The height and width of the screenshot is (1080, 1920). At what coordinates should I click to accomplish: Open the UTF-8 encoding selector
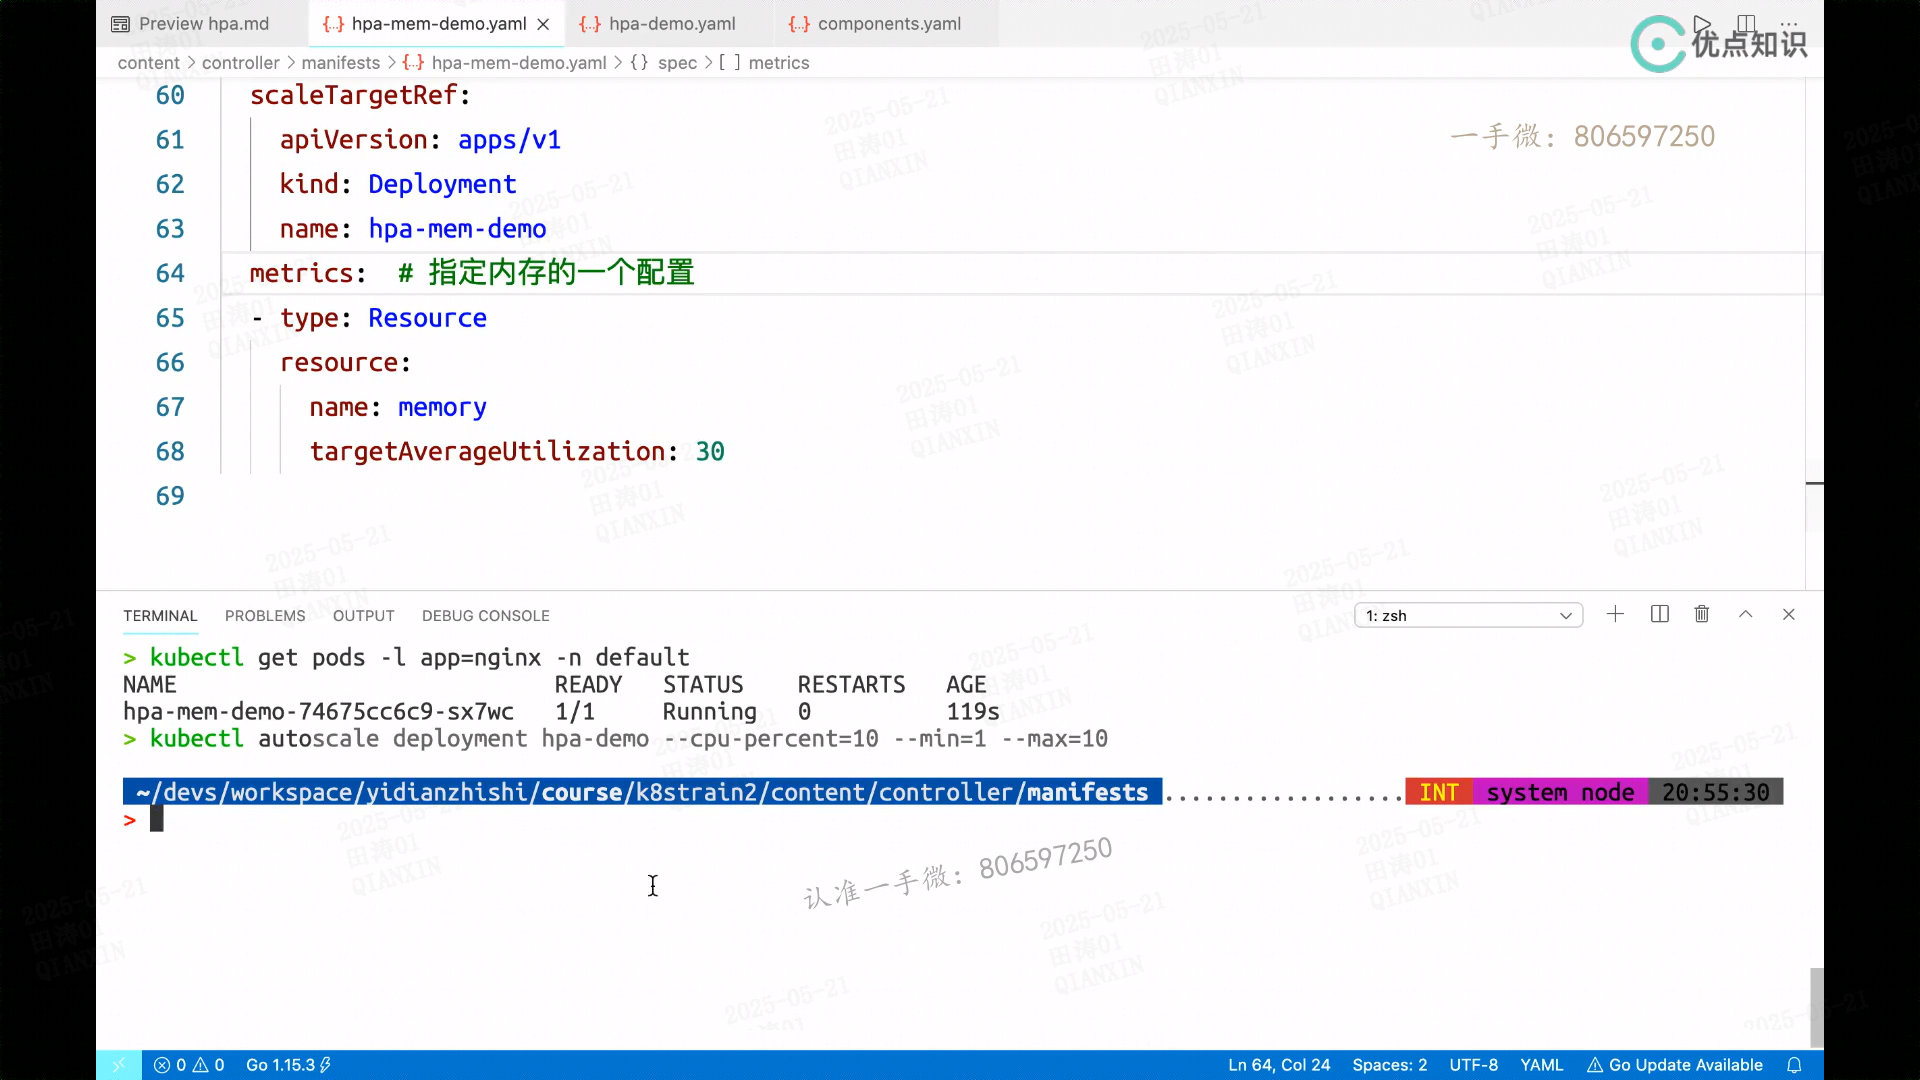[x=1473, y=1065]
